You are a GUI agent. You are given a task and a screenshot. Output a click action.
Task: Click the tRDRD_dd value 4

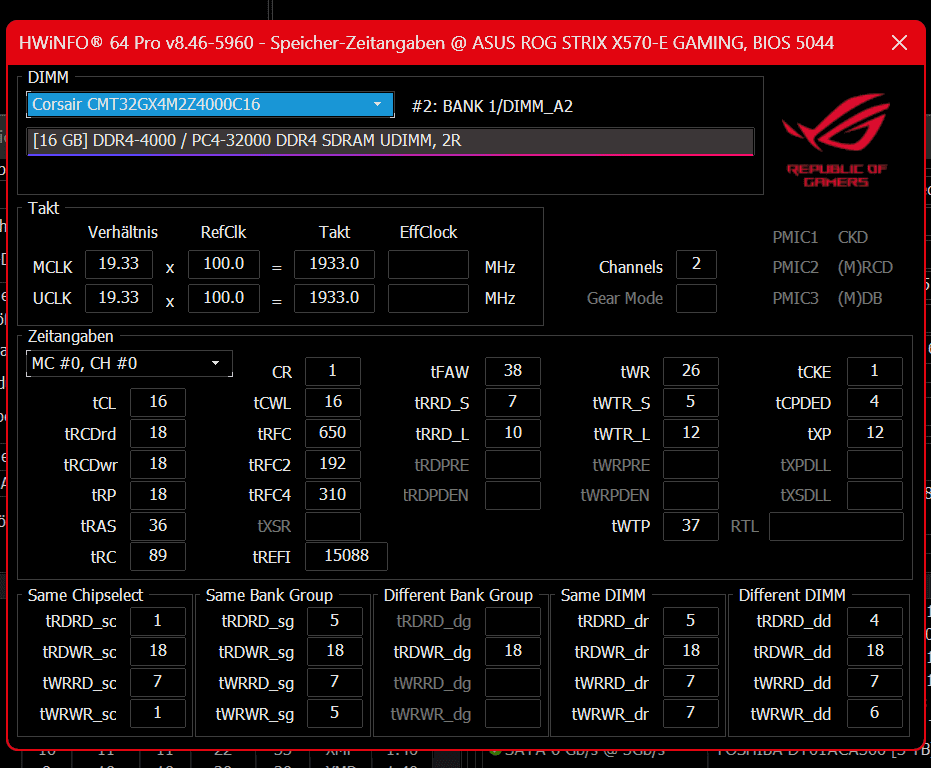click(x=875, y=621)
